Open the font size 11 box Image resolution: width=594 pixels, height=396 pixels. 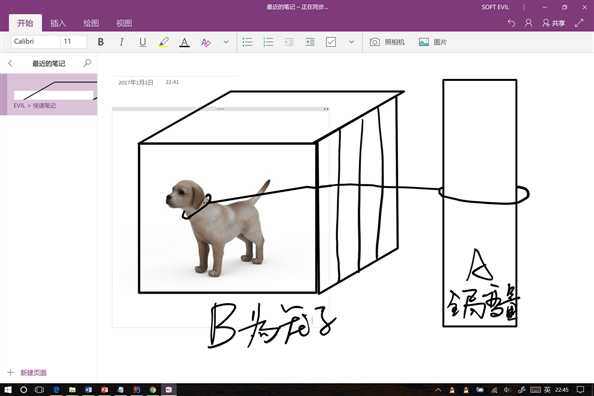(x=73, y=42)
